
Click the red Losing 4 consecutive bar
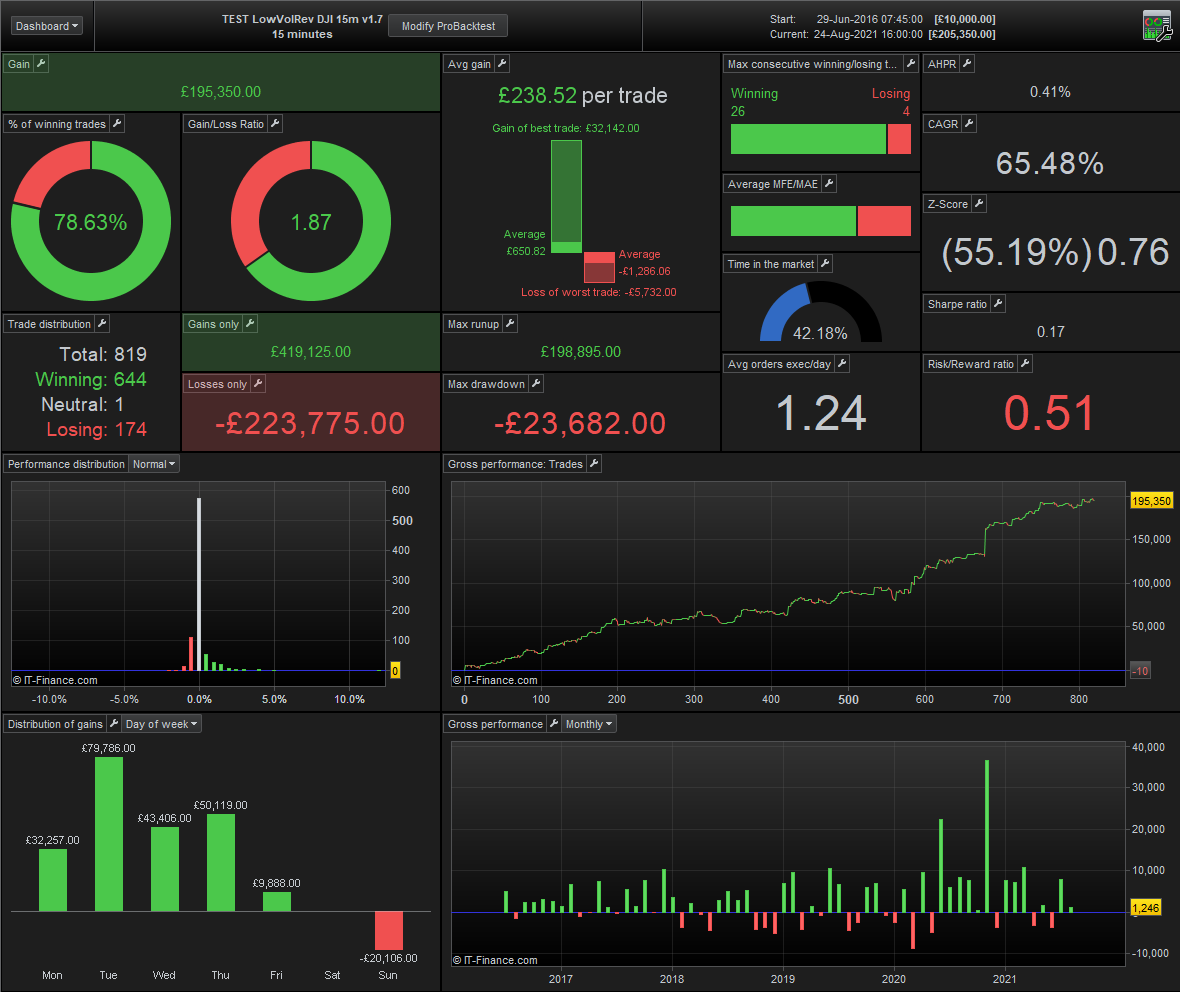[899, 139]
